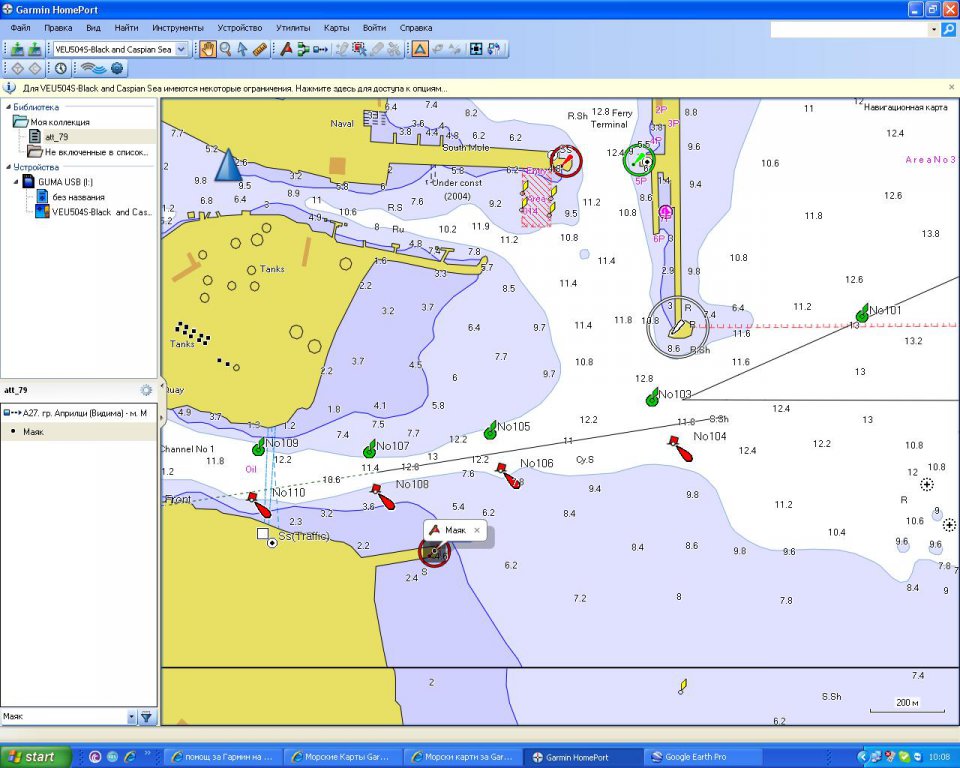Screen dimensions: 960x768
Task: Collapse the GUMA USB device node
Action: (16, 182)
